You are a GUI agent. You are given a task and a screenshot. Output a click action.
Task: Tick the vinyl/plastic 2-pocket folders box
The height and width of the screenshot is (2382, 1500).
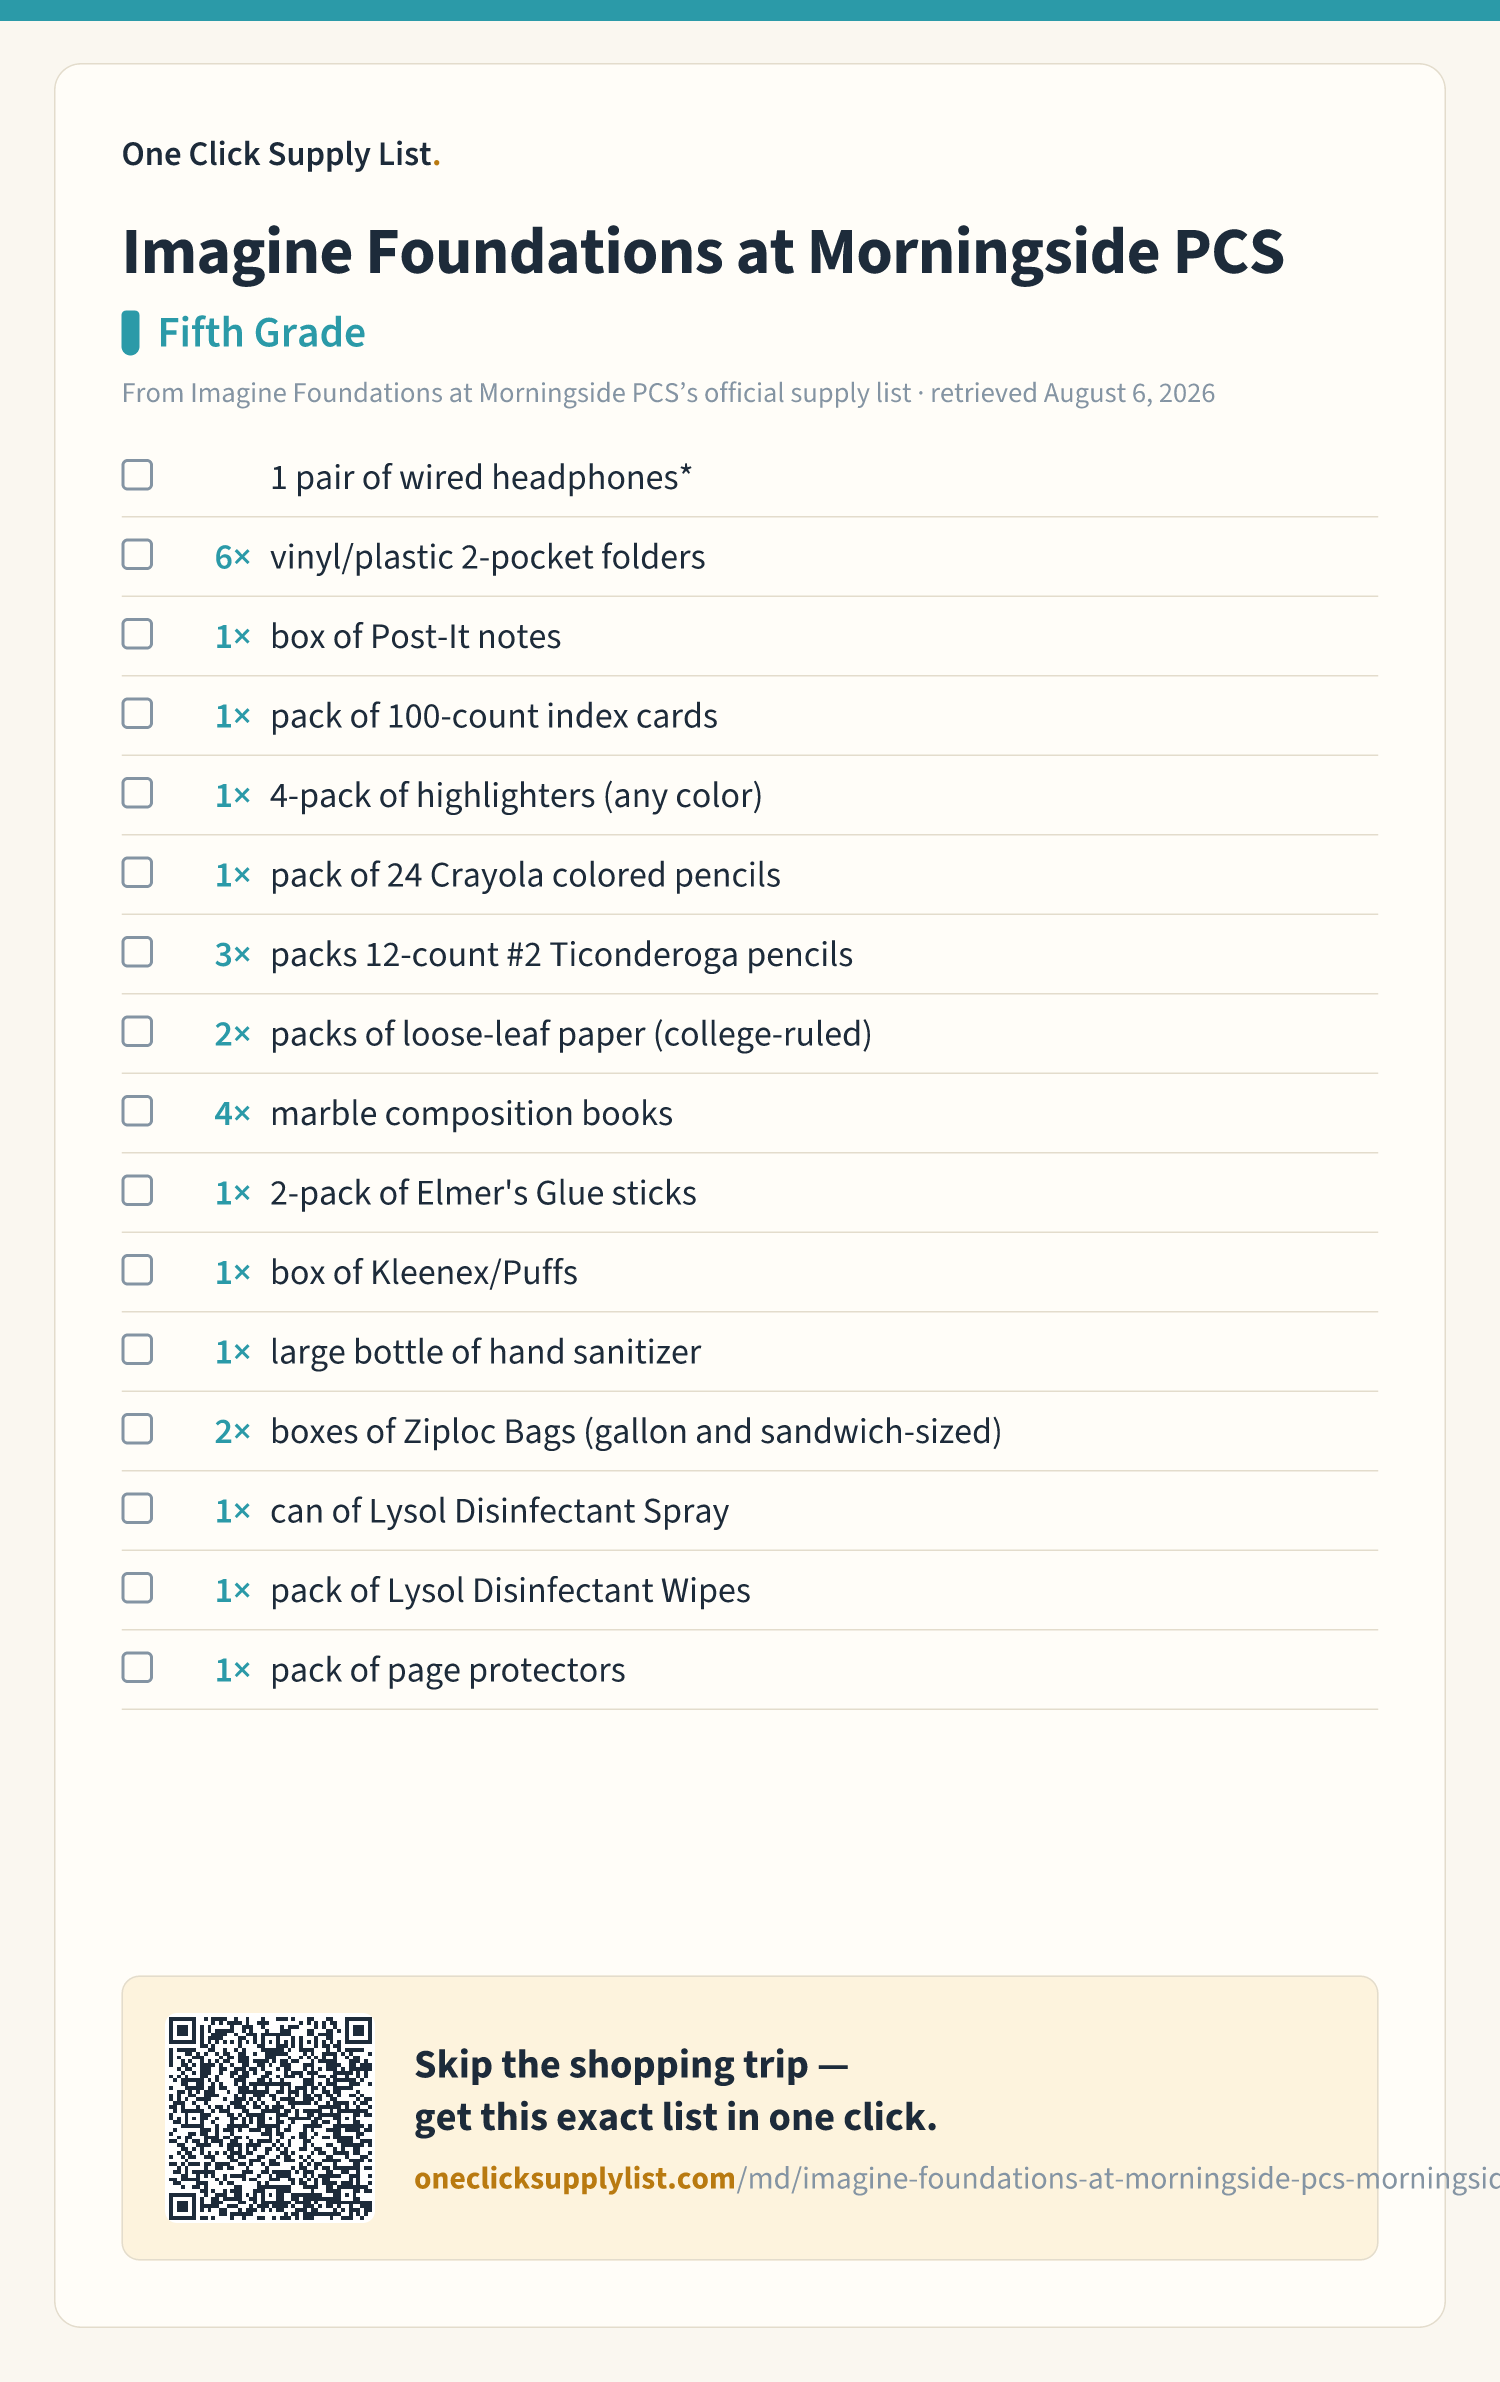click(x=137, y=554)
